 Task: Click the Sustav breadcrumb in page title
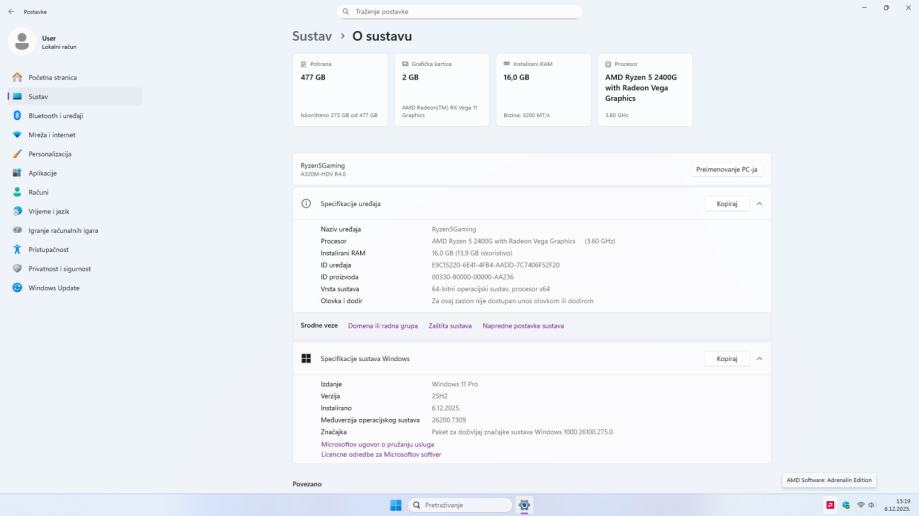tap(312, 36)
